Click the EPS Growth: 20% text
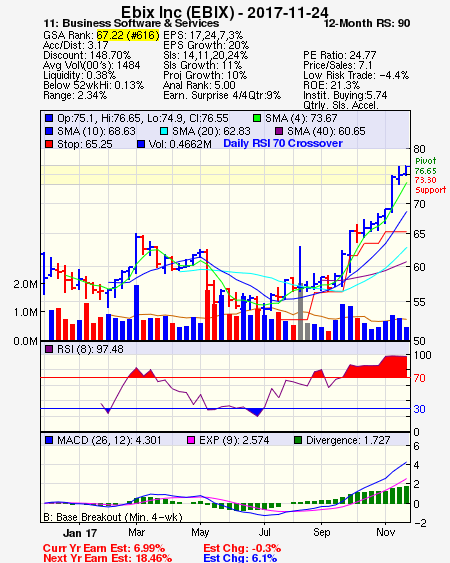 [x=206, y=45]
